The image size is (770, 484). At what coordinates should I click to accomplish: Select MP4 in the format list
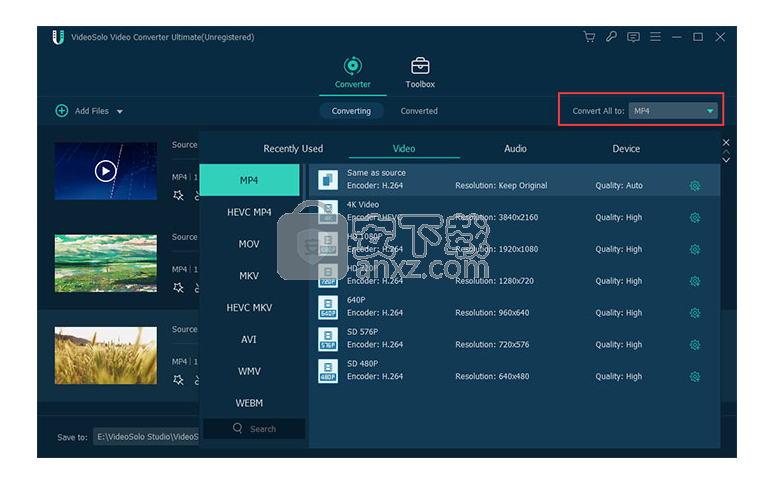[249, 180]
